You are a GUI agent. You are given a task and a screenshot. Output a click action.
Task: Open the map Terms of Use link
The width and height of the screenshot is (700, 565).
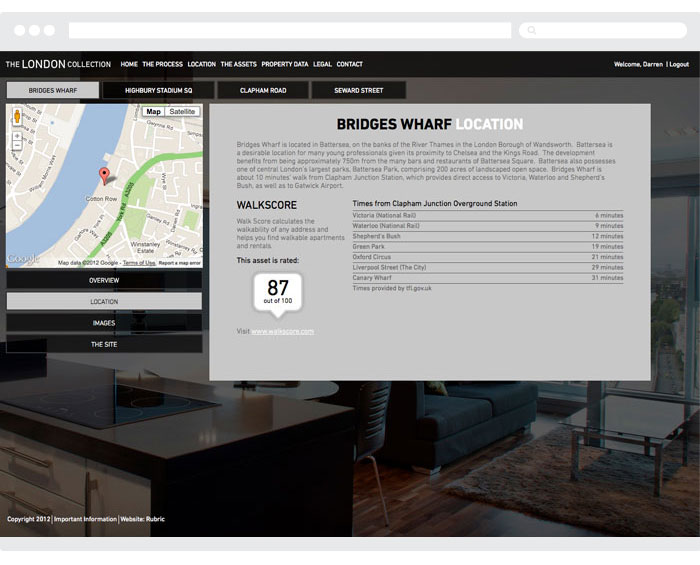[x=139, y=263]
